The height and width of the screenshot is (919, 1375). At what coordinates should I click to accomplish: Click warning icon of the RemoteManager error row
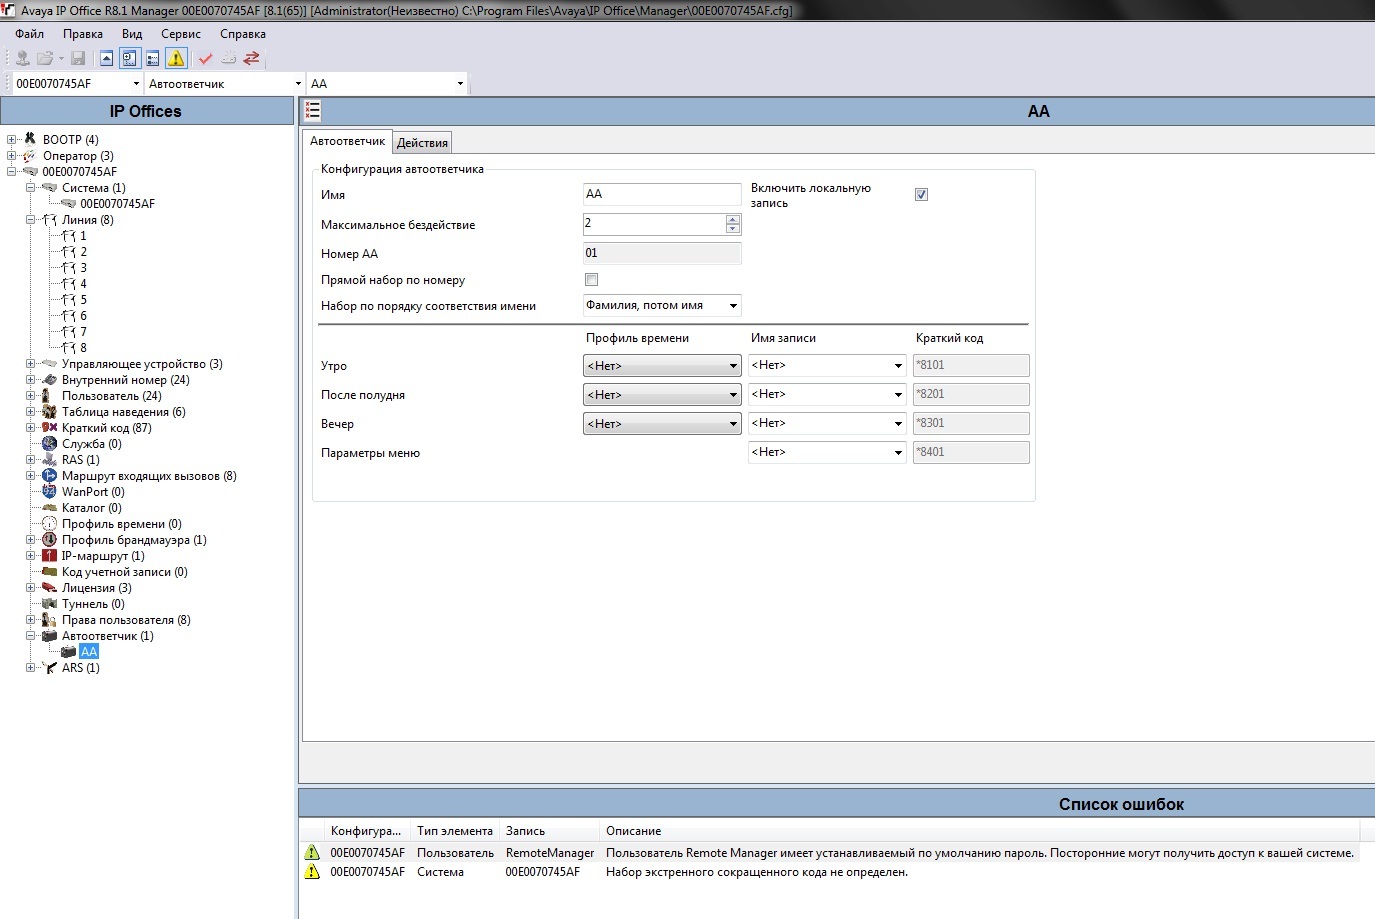pos(312,853)
